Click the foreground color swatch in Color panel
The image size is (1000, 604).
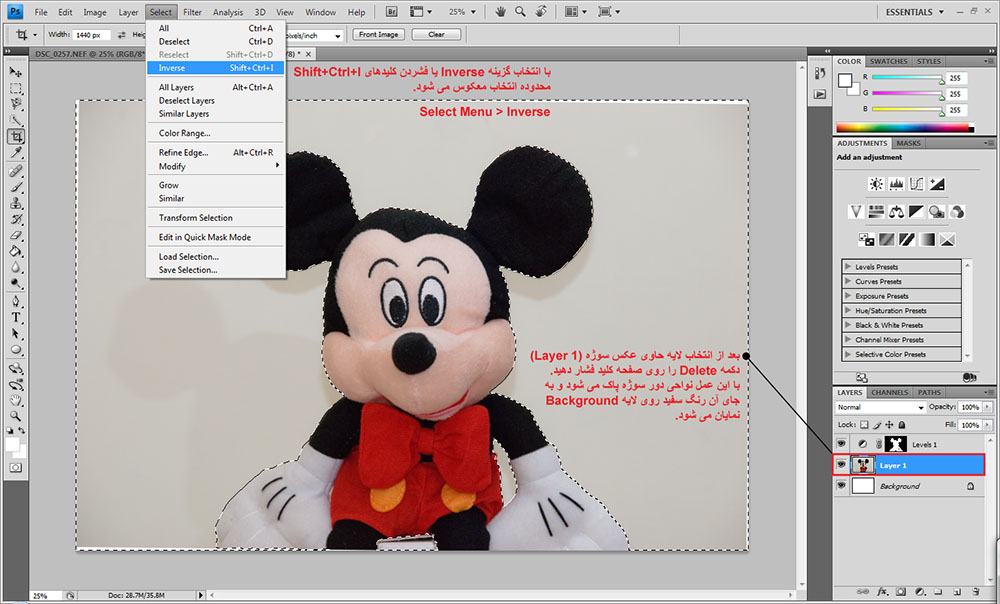point(845,80)
